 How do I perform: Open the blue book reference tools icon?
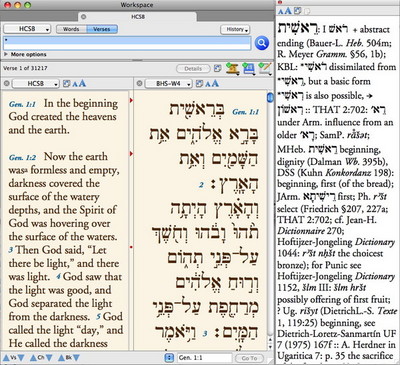pos(249,68)
